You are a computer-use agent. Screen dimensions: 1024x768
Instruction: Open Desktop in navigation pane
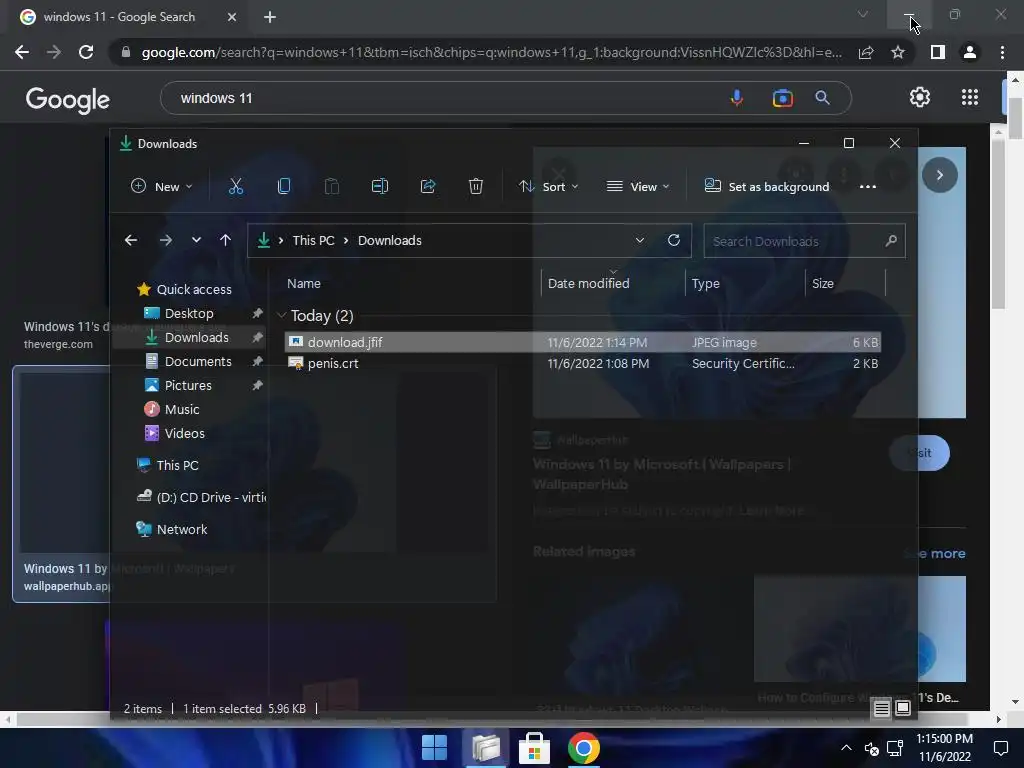pyautogui.click(x=179, y=313)
